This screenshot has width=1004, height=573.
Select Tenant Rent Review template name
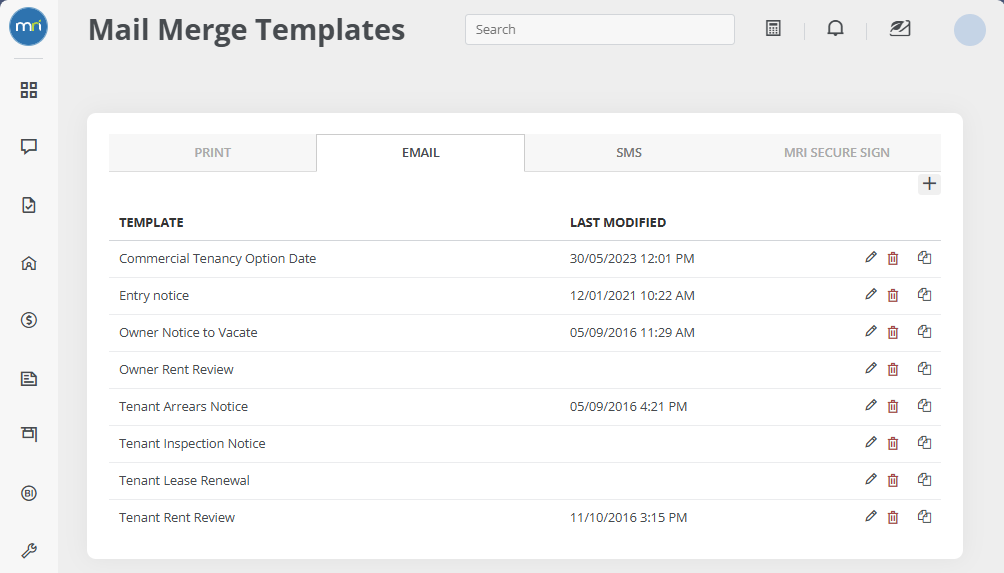pyautogui.click(x=177, y=518)
